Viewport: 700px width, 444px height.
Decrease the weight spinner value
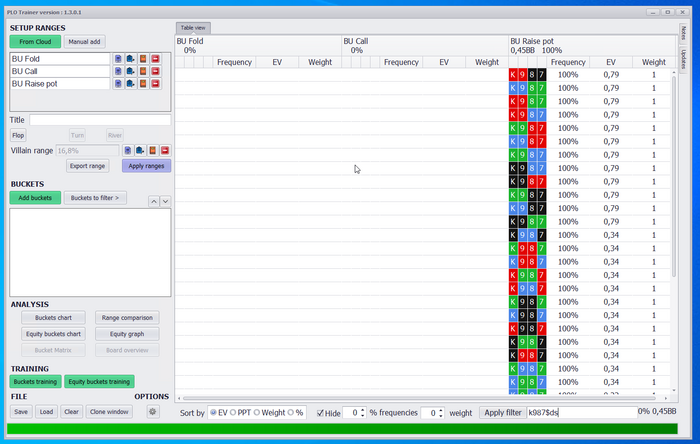[441, 415]
